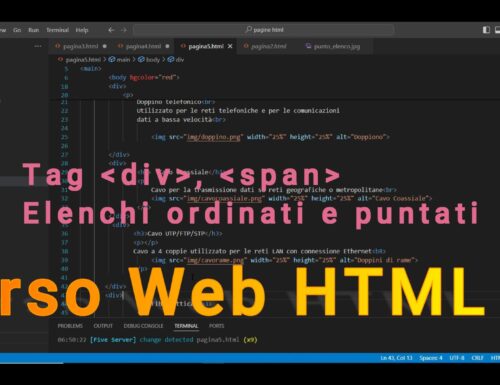Select the TERMINAL panel tab
Viewport: 500px width, 385px height.
[186, 326]
